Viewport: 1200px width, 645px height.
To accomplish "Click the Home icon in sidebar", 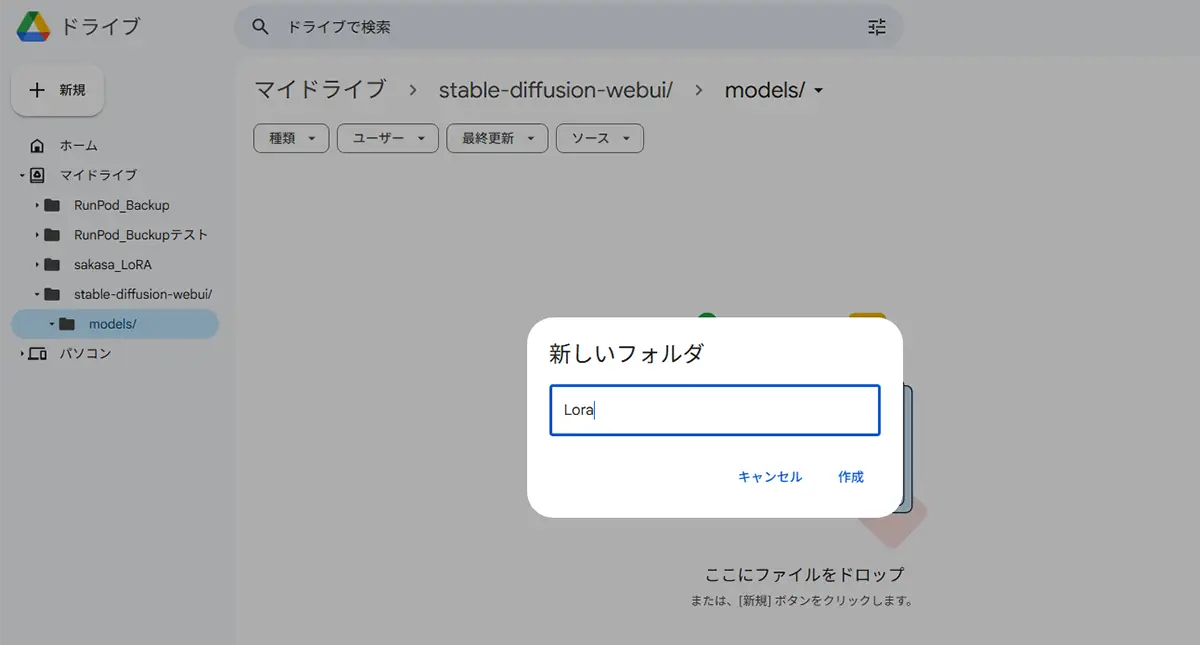I will click(37, 145).
